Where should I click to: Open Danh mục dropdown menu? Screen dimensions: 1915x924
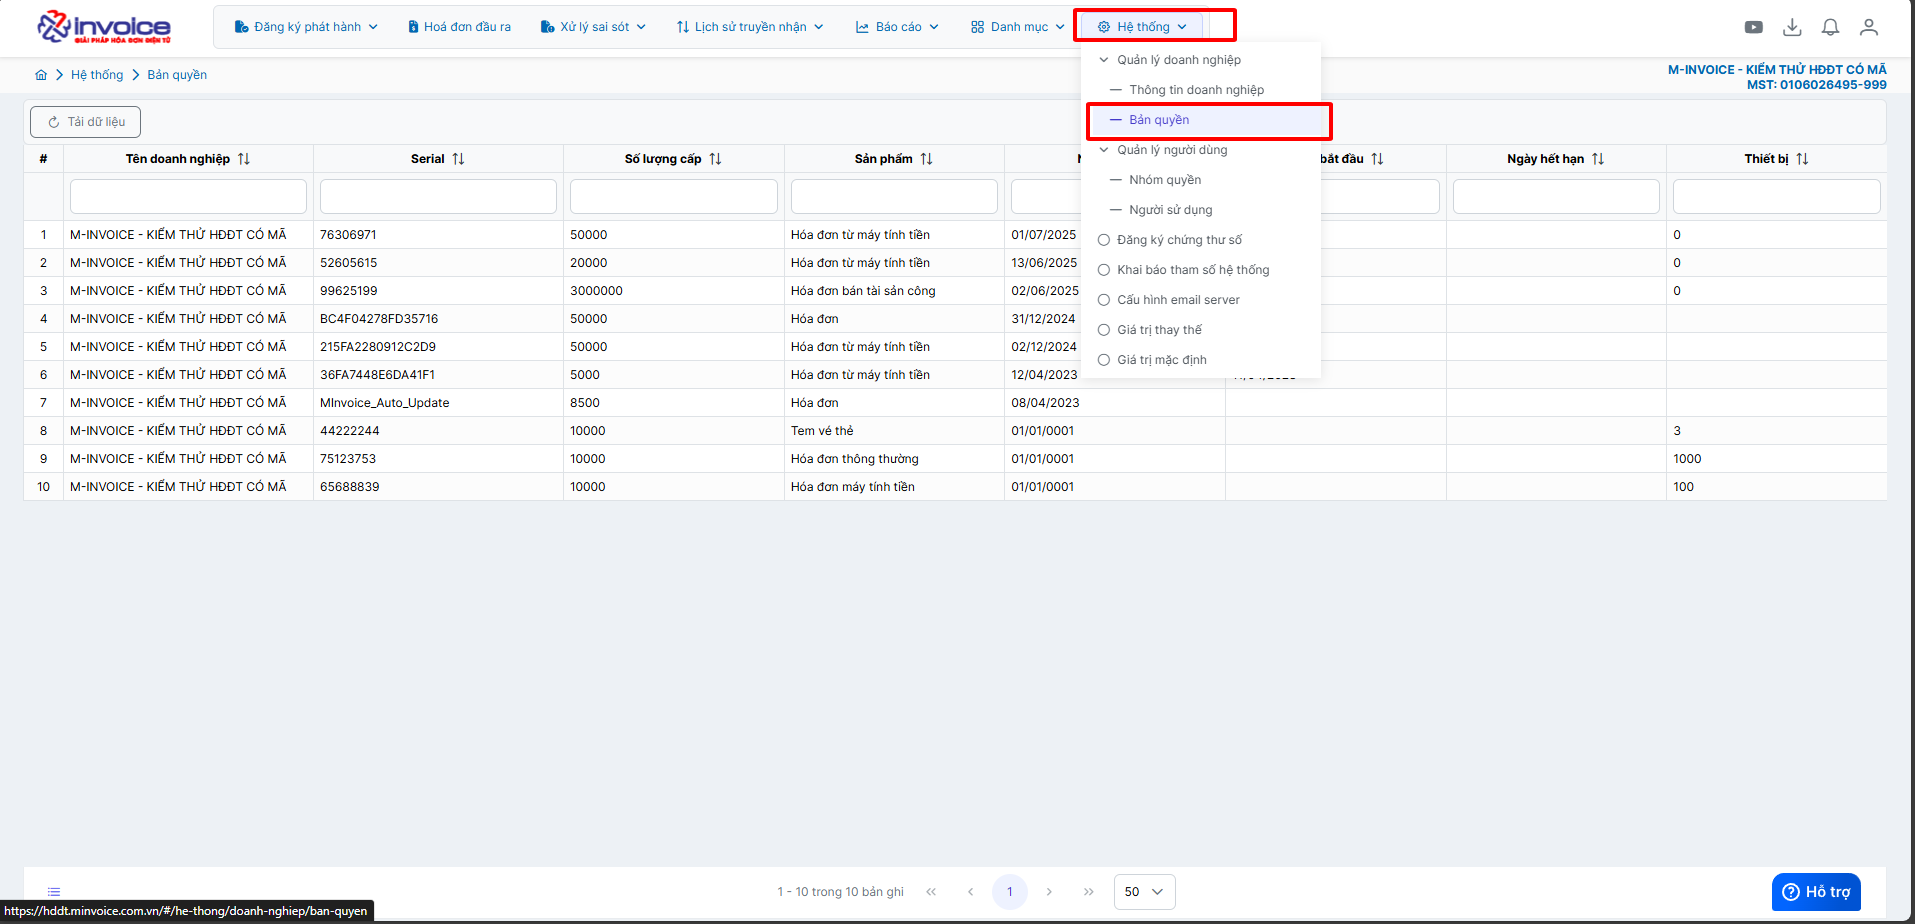click(x=1017, y=27)
